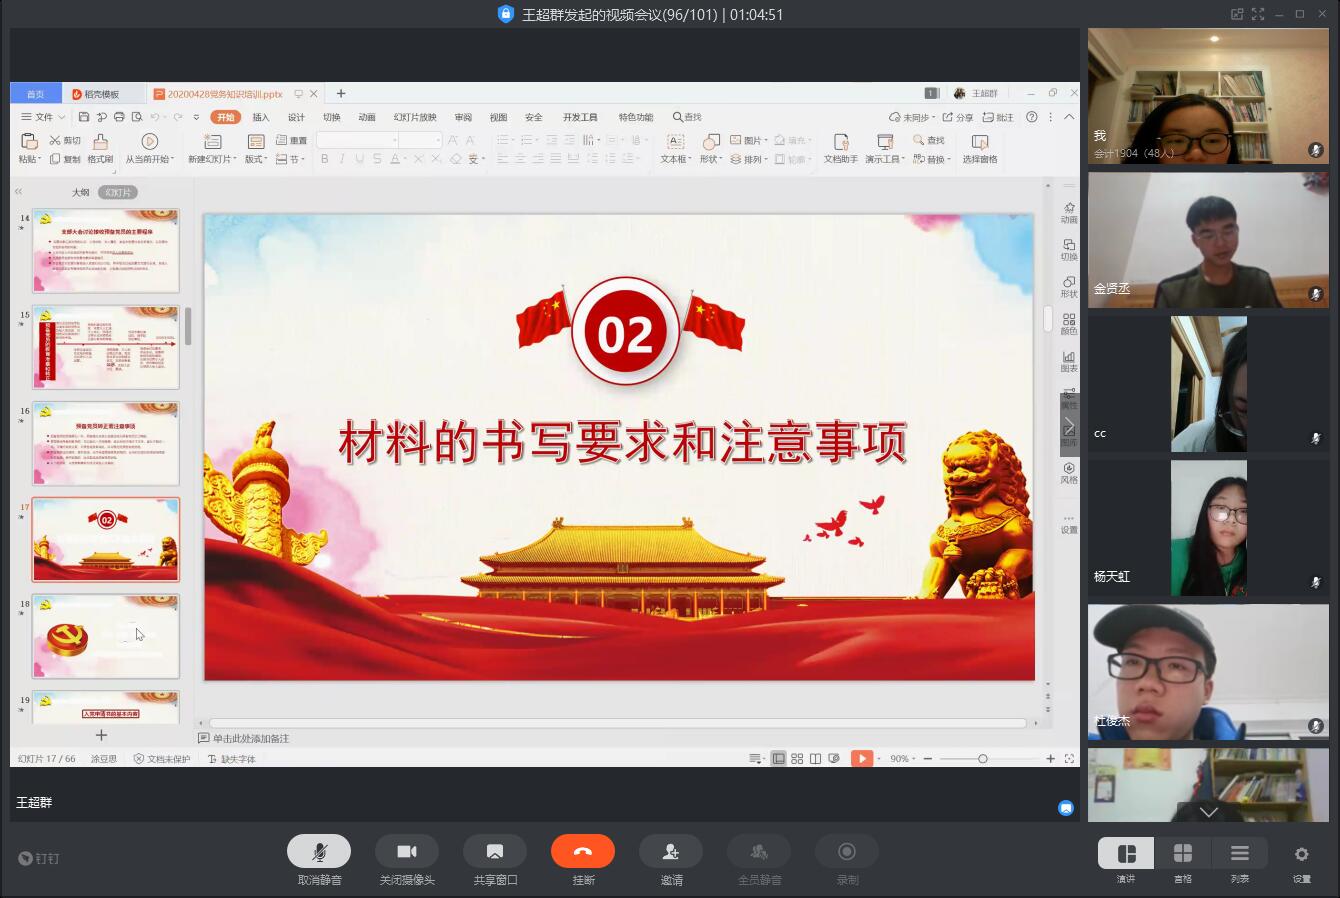
Task: Toggle microphone with 取消静音 button
Action: click(x=319, y=851)
